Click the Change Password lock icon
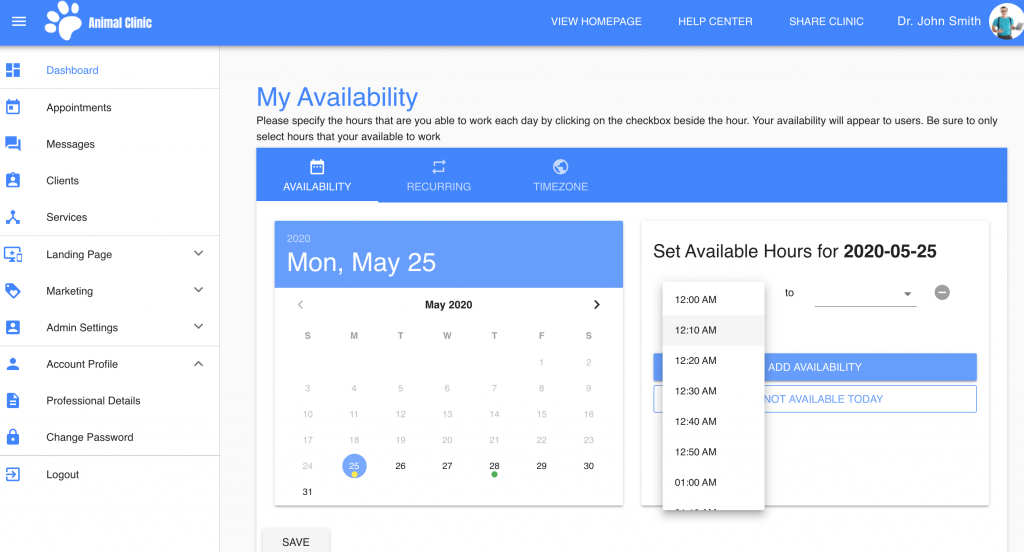This screenshot has height=552, width=1024. pos(13,437)
